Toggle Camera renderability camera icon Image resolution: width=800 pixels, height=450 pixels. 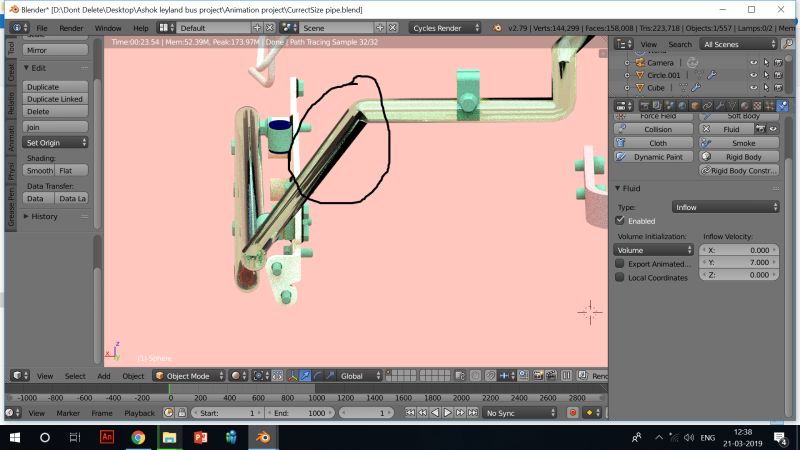778,62
